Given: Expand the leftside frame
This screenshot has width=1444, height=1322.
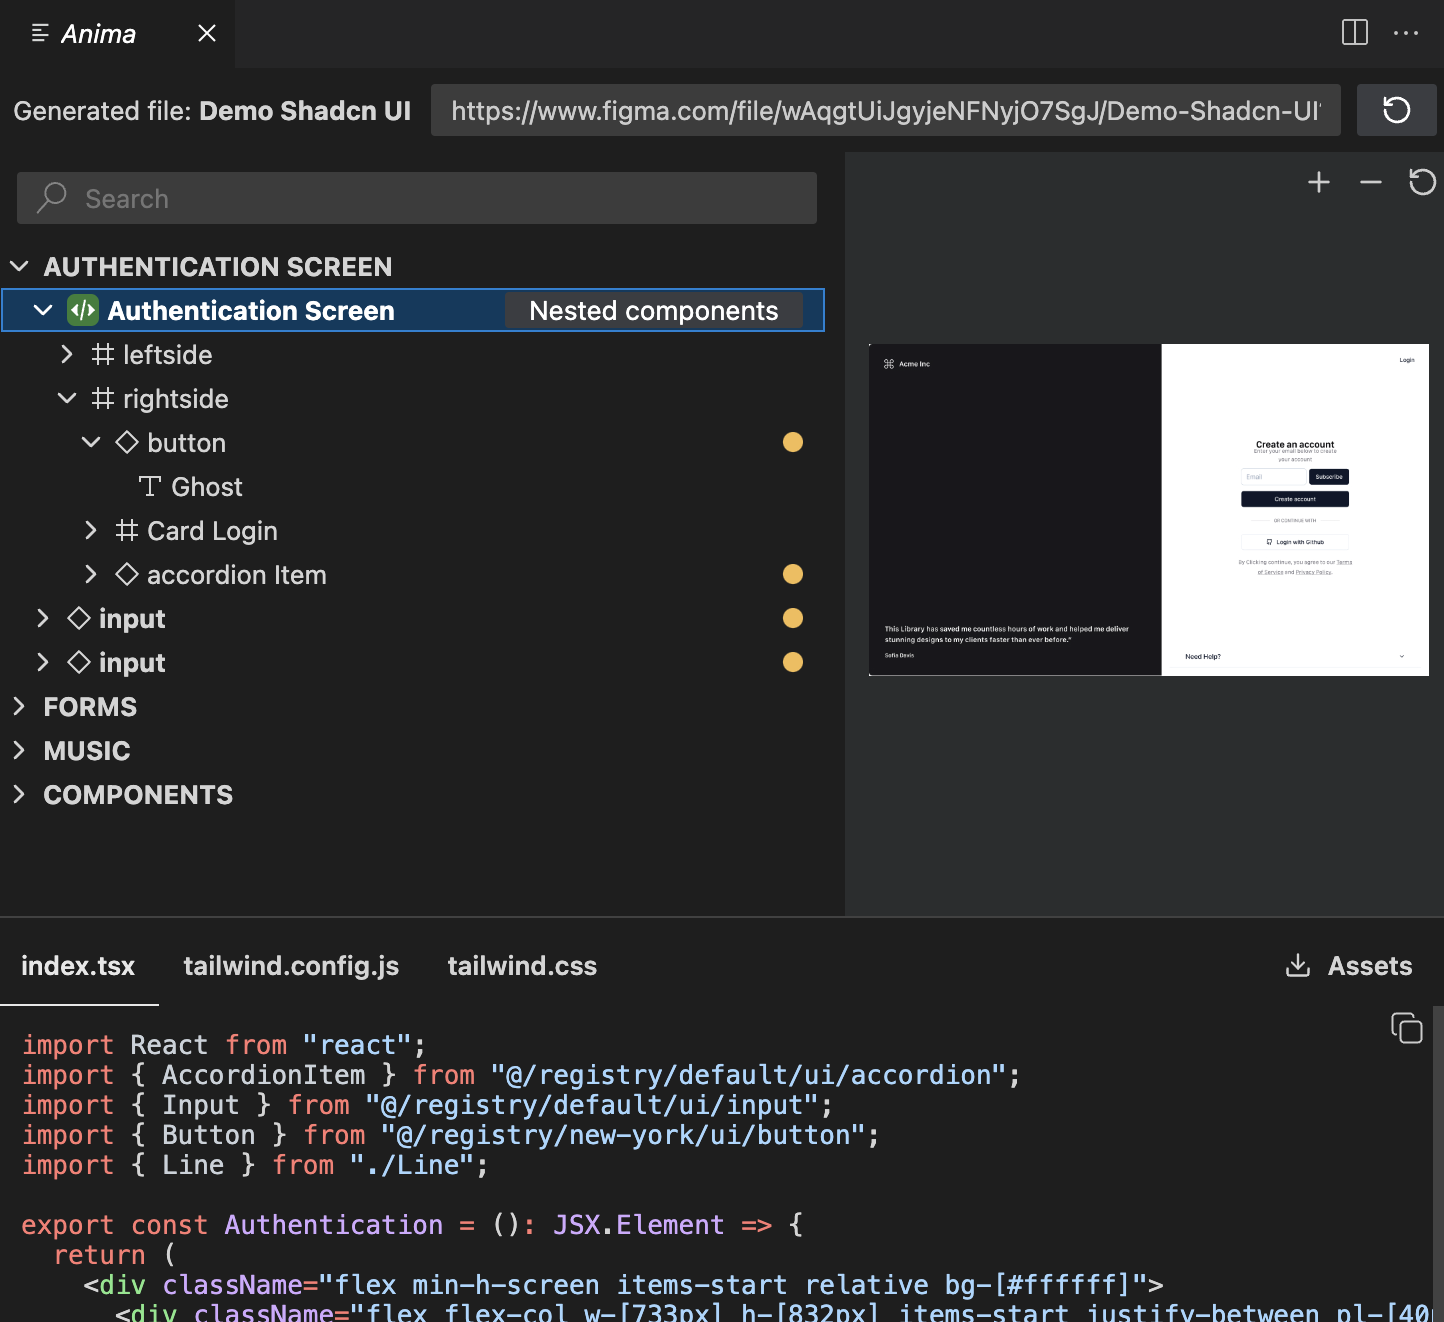Looking at the screenshot, I should pyautogui.click(x=67, y=355).
